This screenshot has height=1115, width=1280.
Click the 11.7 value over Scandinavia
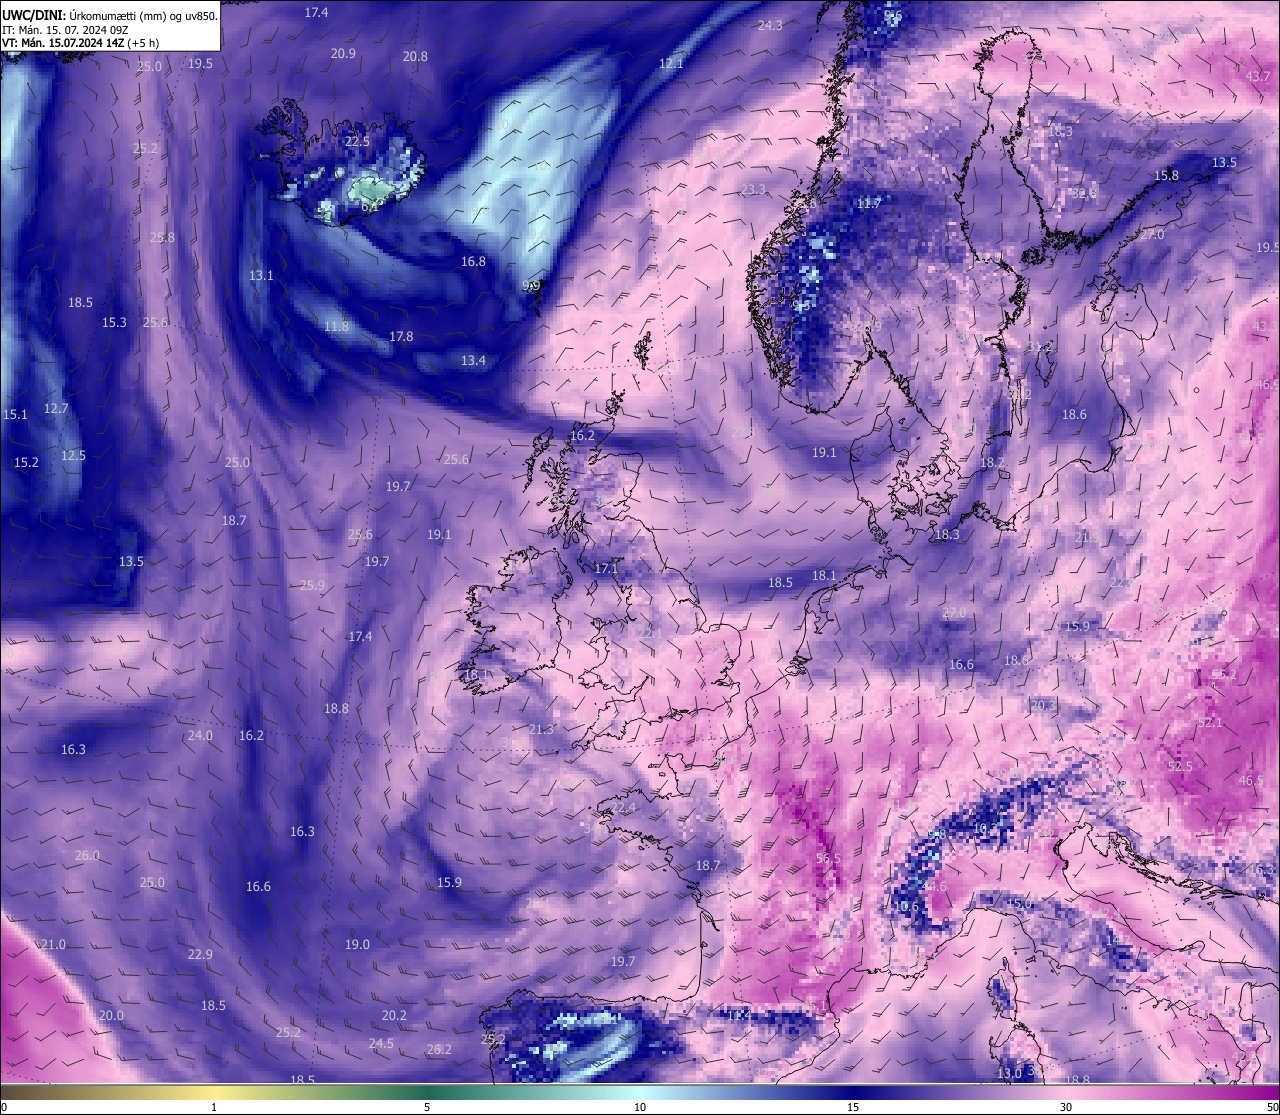(x=868, y=203)
